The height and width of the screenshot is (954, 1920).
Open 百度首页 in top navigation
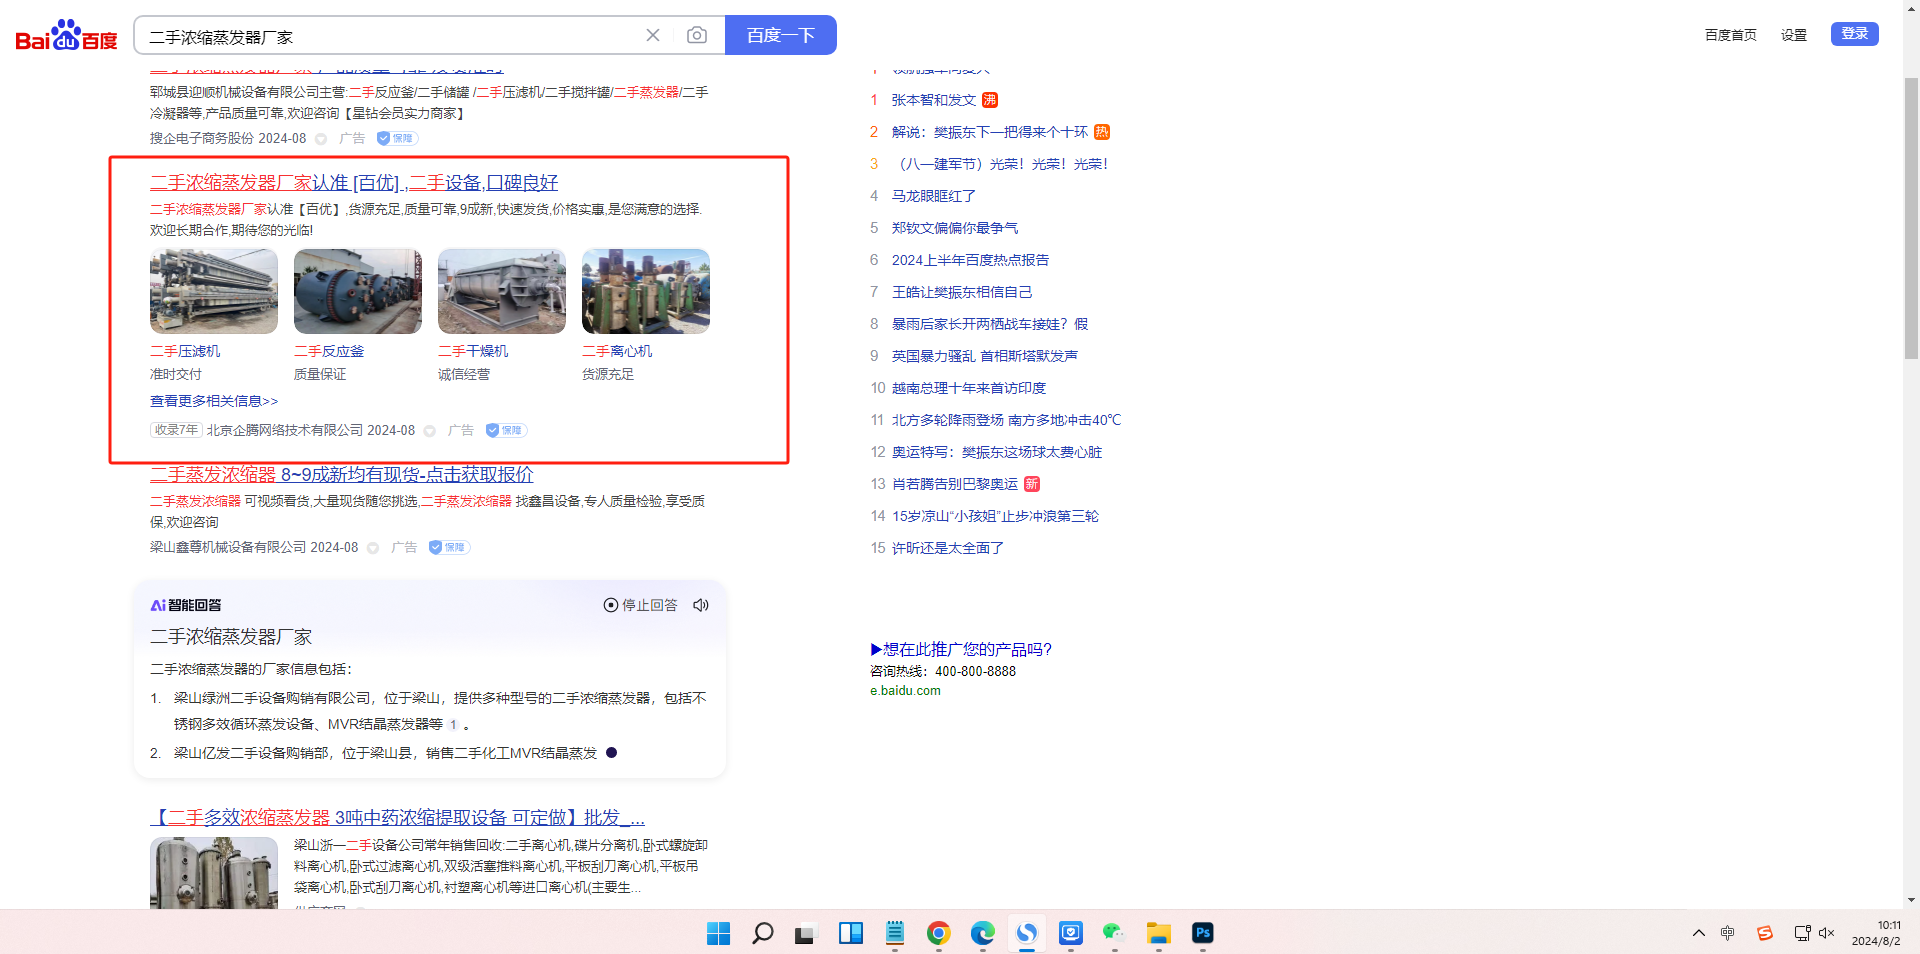[x=1730, y=35]
